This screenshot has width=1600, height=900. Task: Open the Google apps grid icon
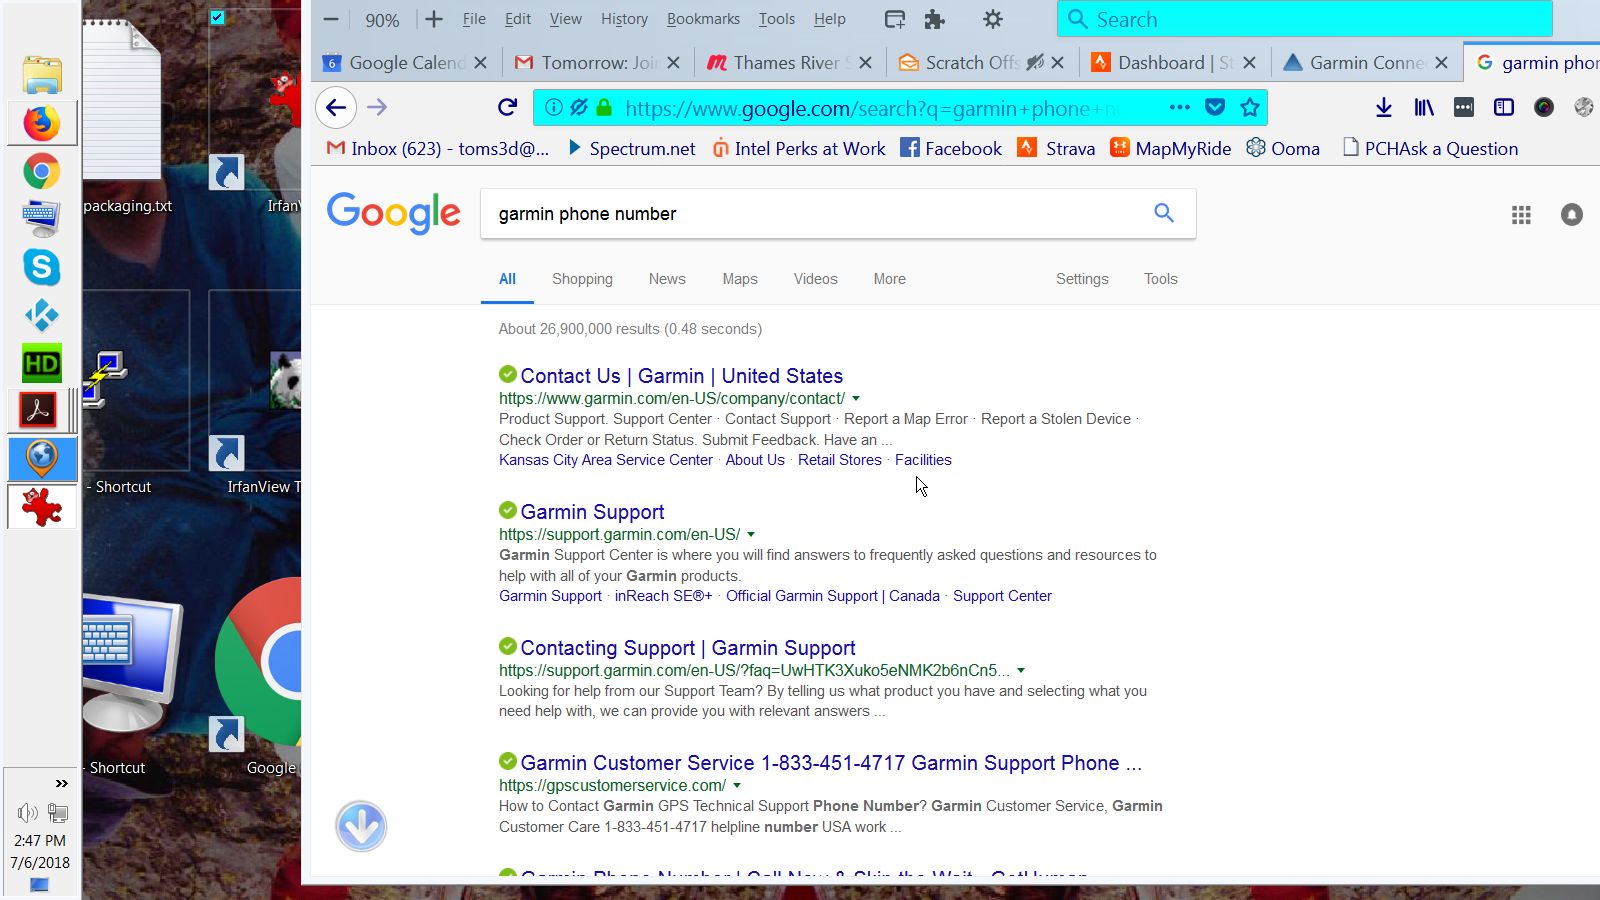click(1521, 215)
